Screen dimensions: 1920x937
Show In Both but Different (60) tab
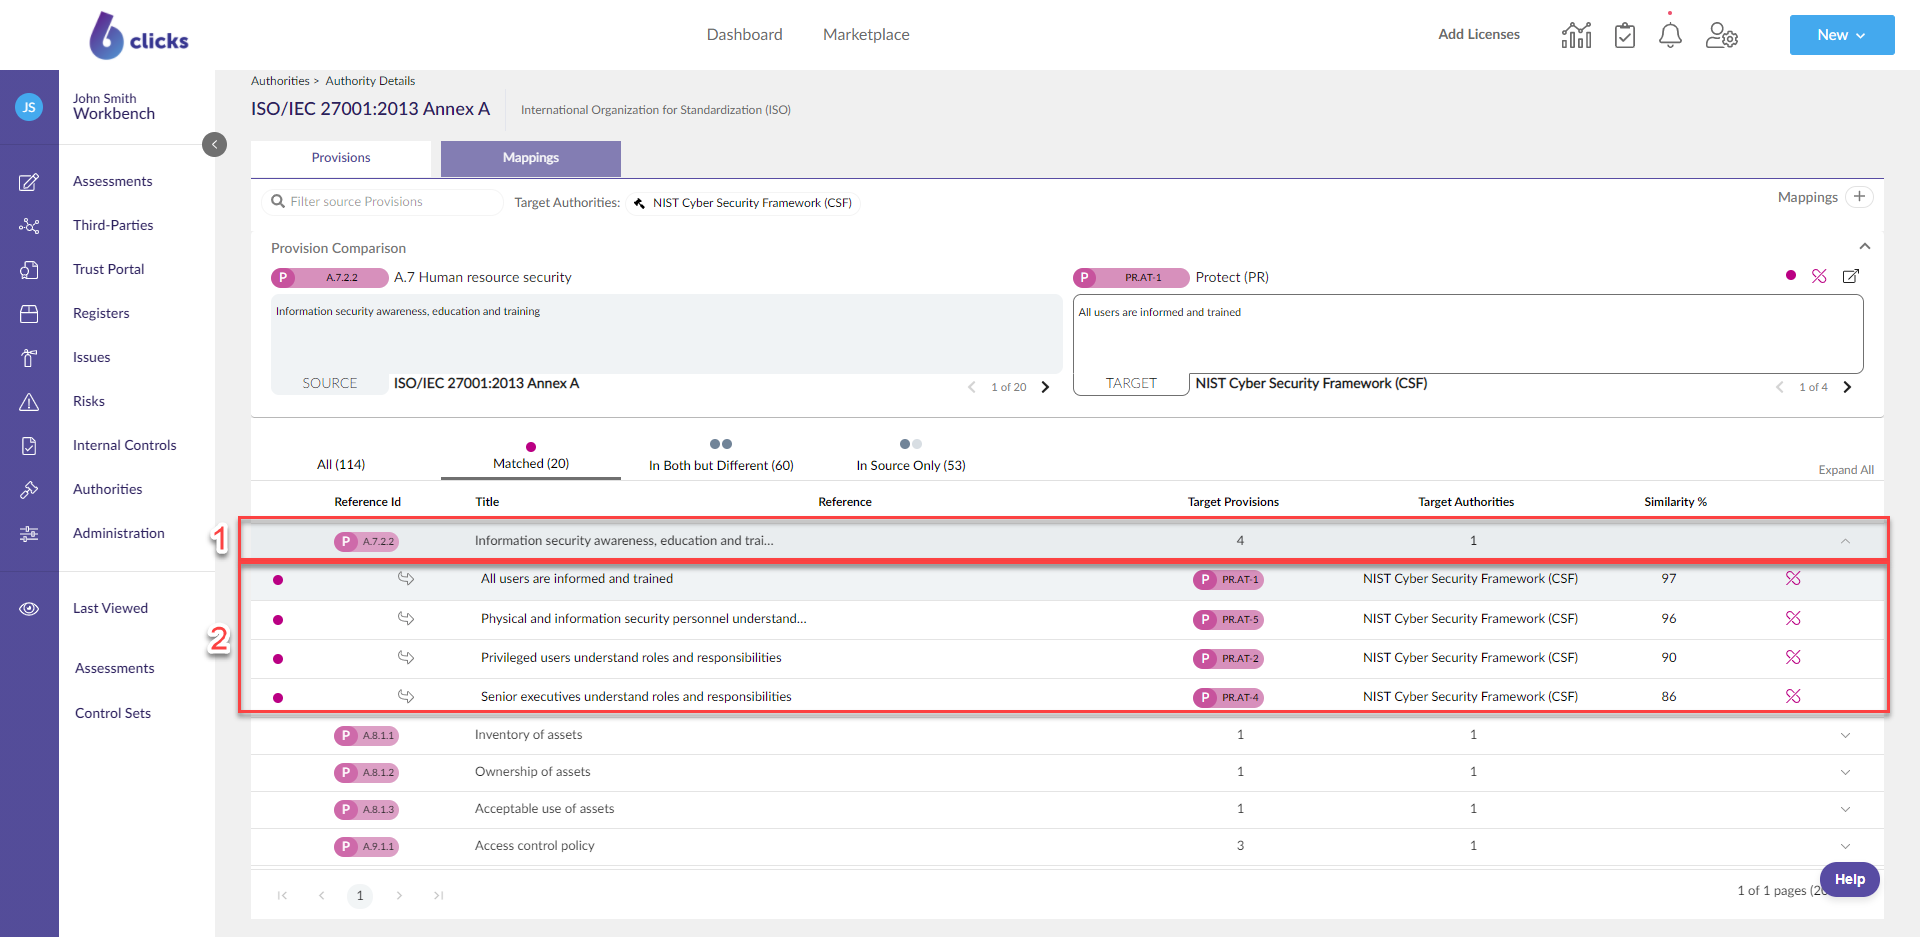721,465
